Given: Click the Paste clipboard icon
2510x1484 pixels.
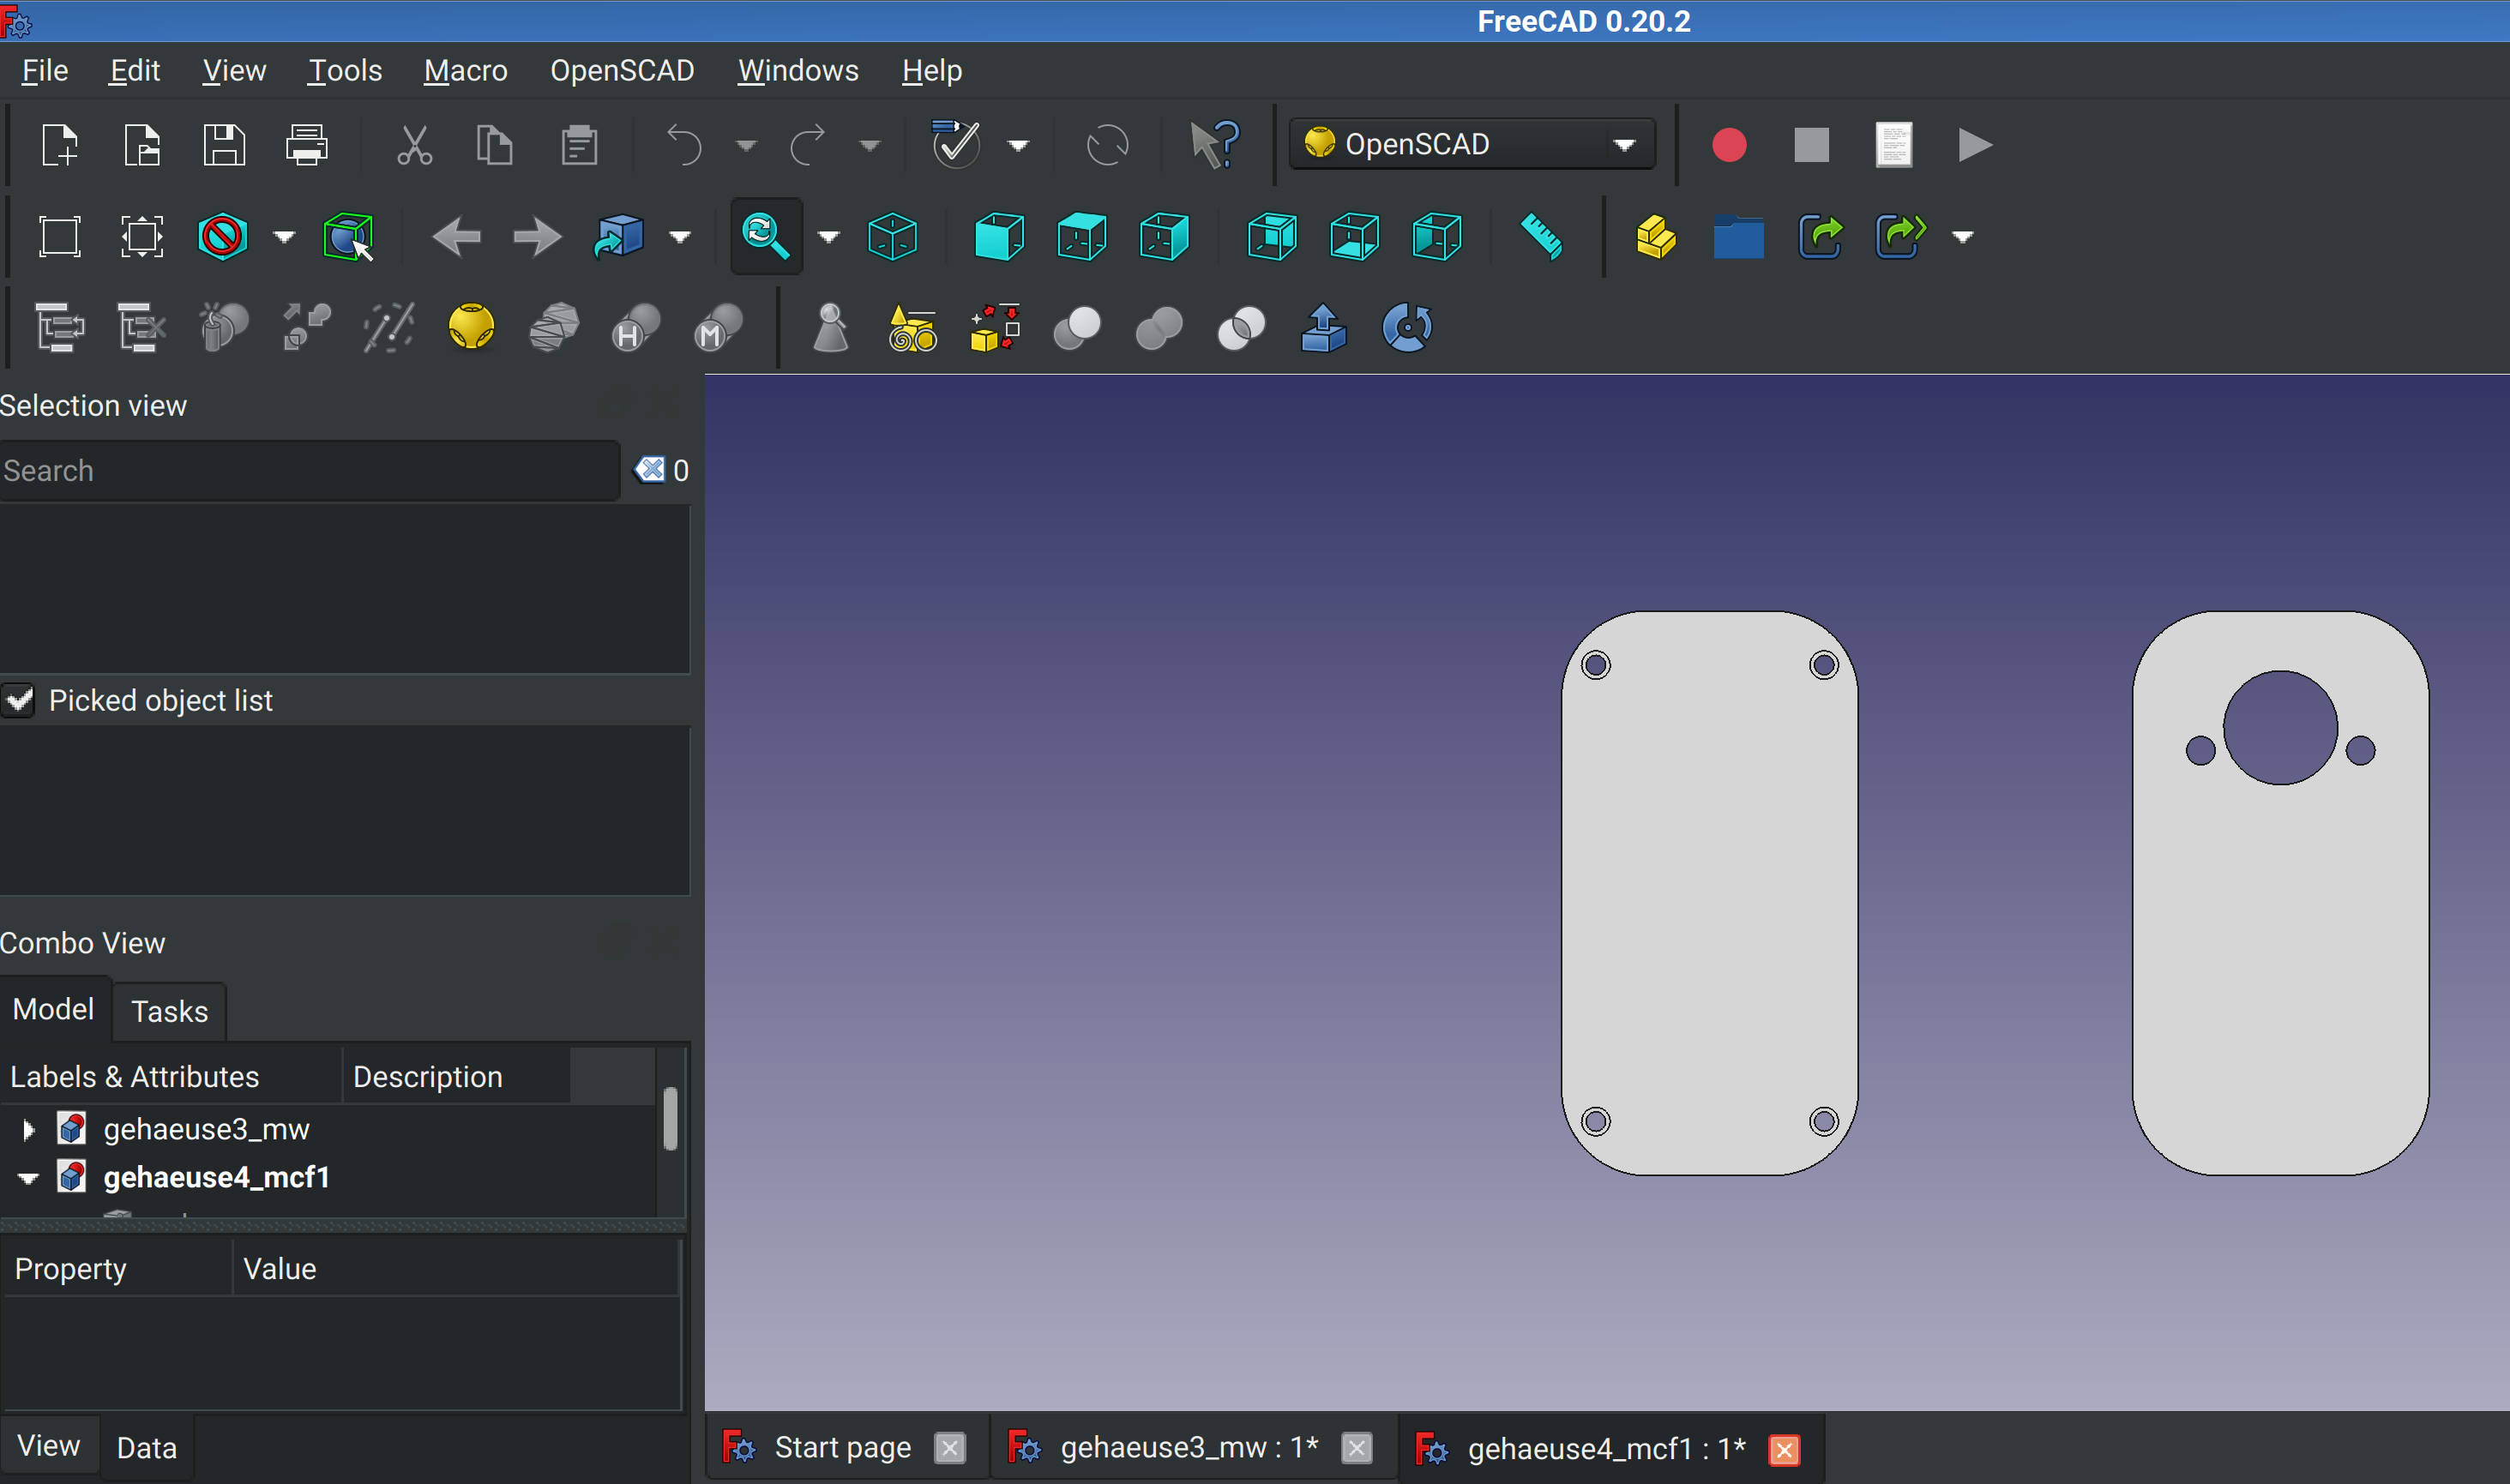Looking at the screenshot, I should click(x=579, y=145).
